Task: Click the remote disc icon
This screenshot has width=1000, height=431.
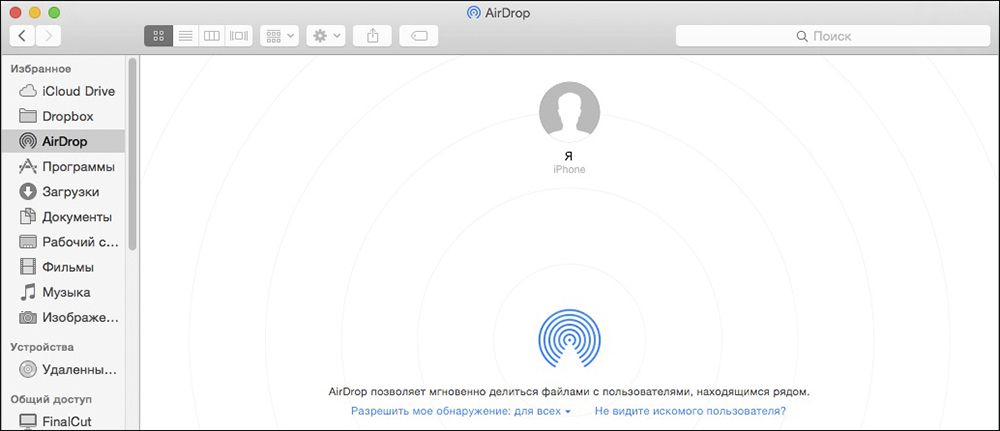Action: pos(28,369)
